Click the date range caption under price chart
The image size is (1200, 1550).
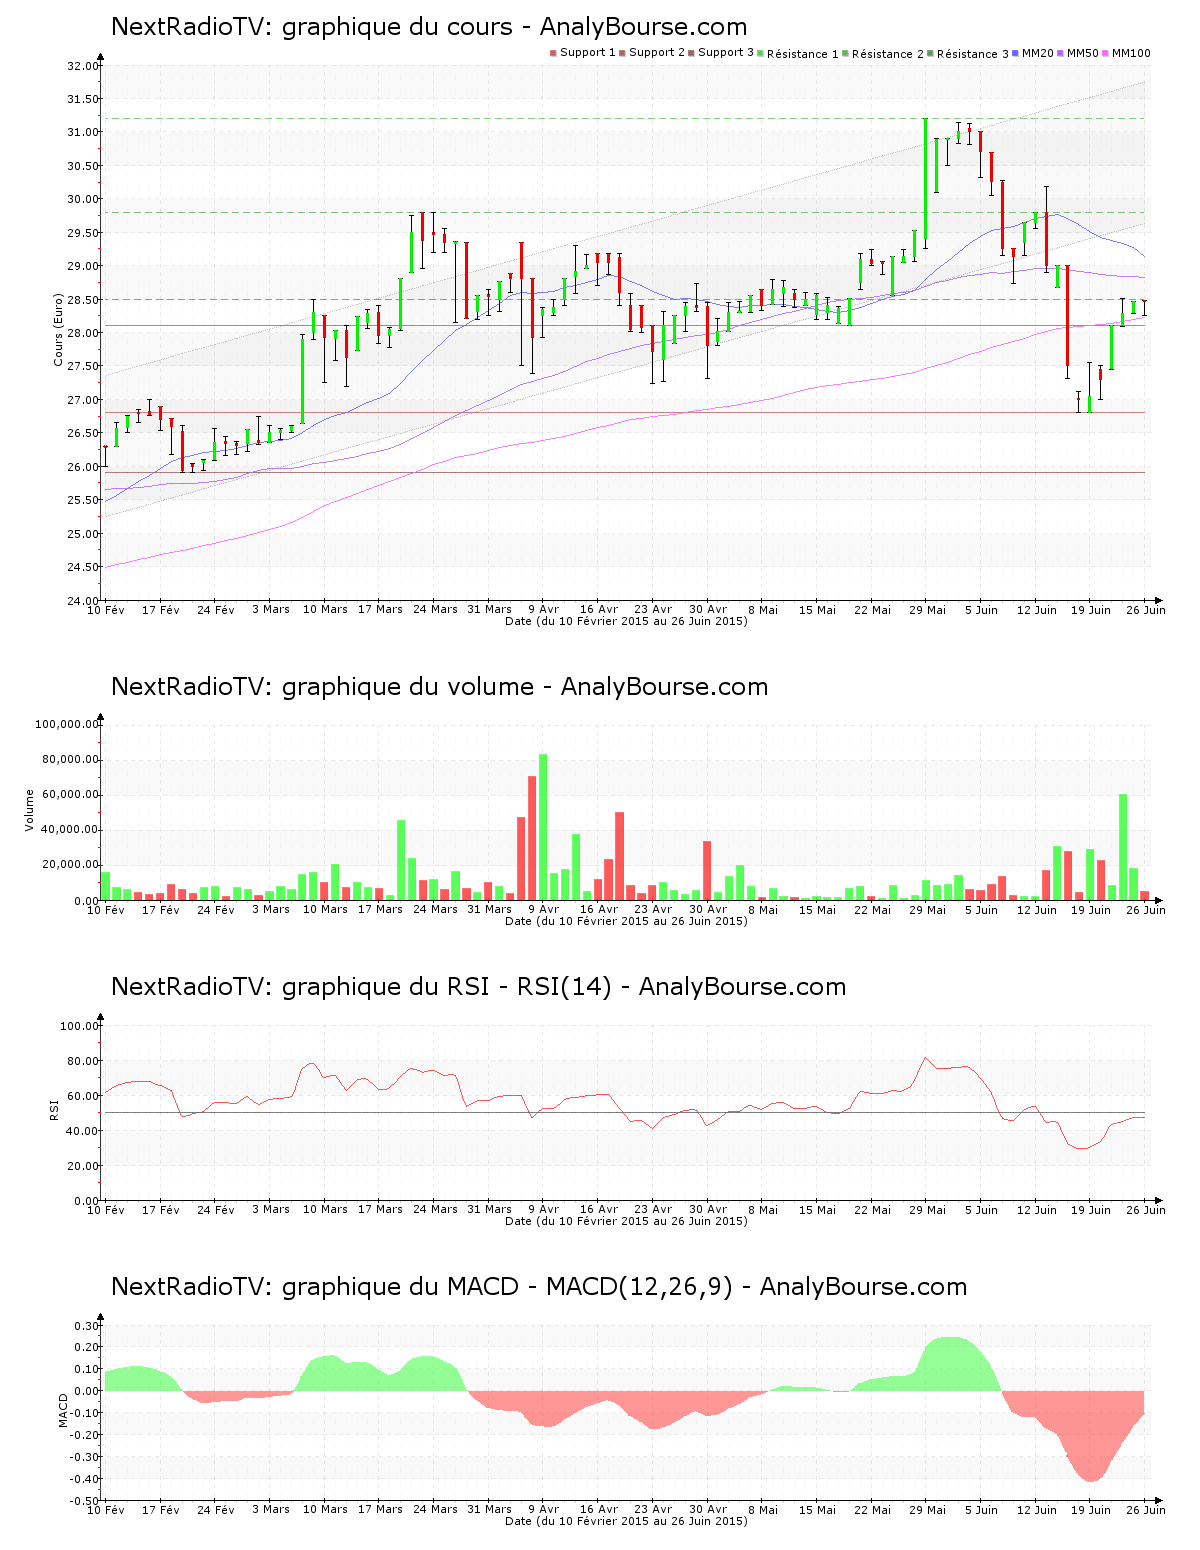(x=626, y=621)
